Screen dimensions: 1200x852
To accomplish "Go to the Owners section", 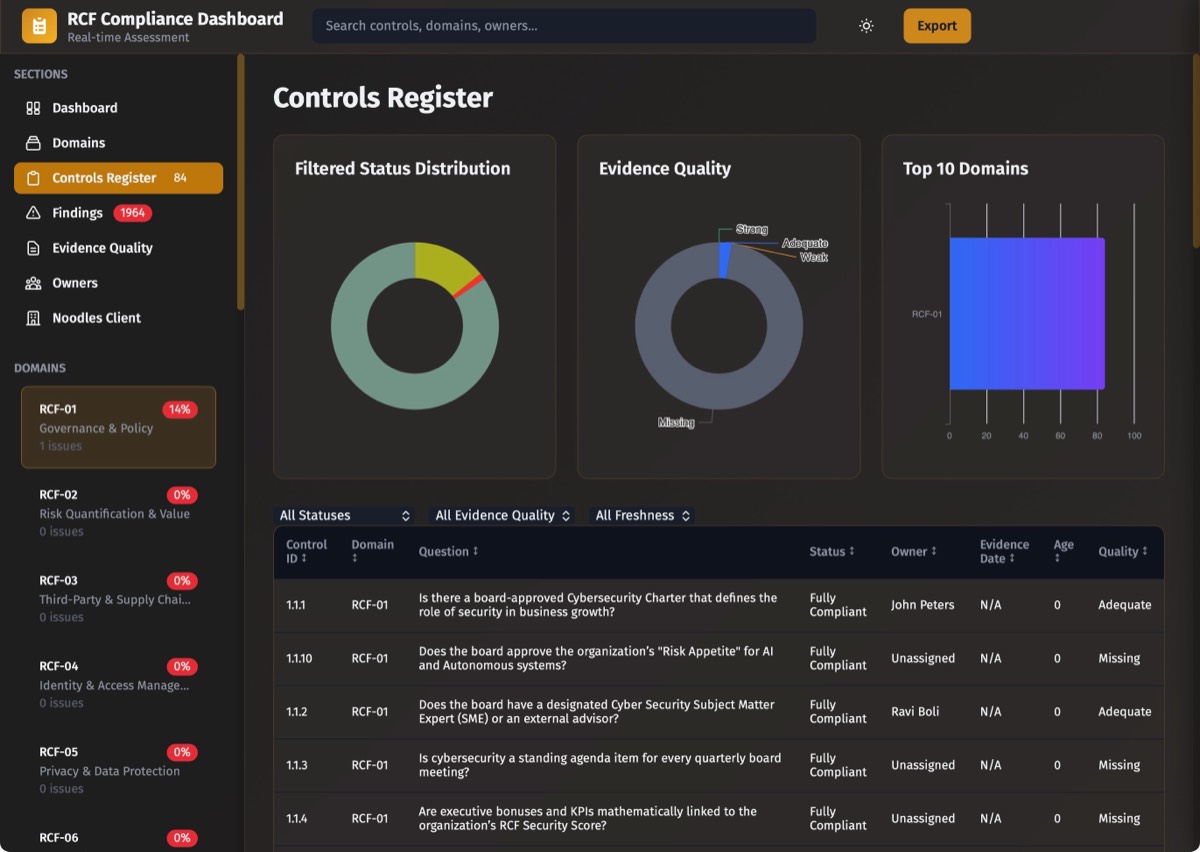I will point(75,283).
